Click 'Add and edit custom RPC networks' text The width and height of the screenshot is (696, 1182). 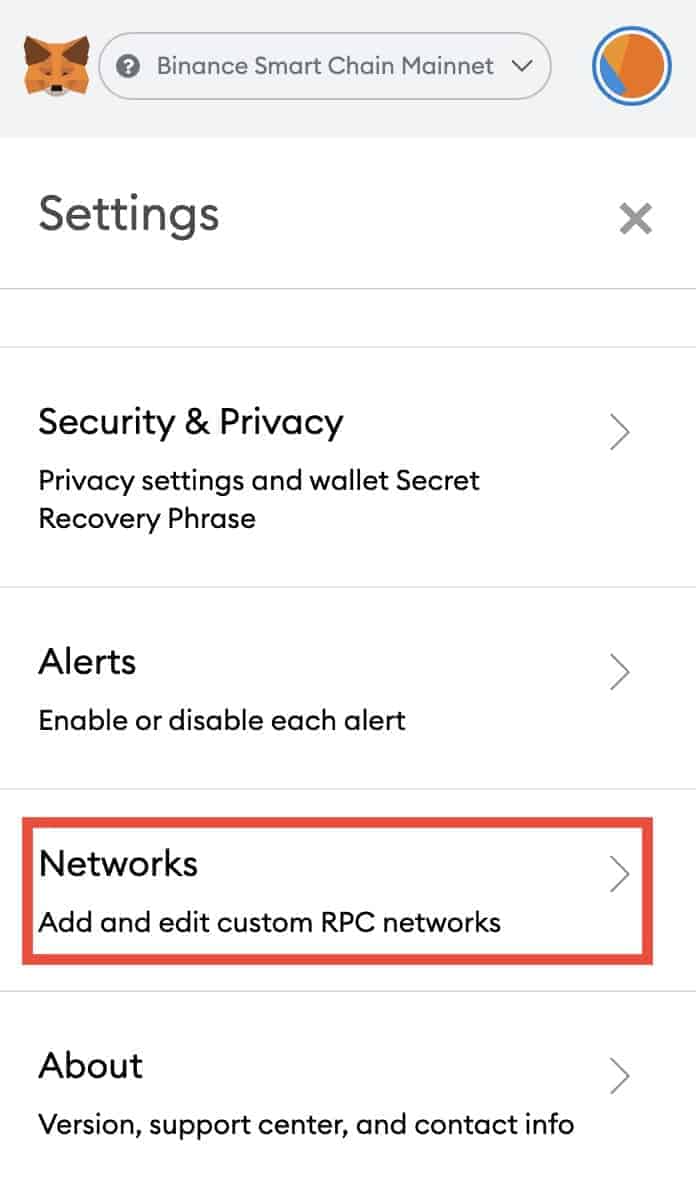270,922
